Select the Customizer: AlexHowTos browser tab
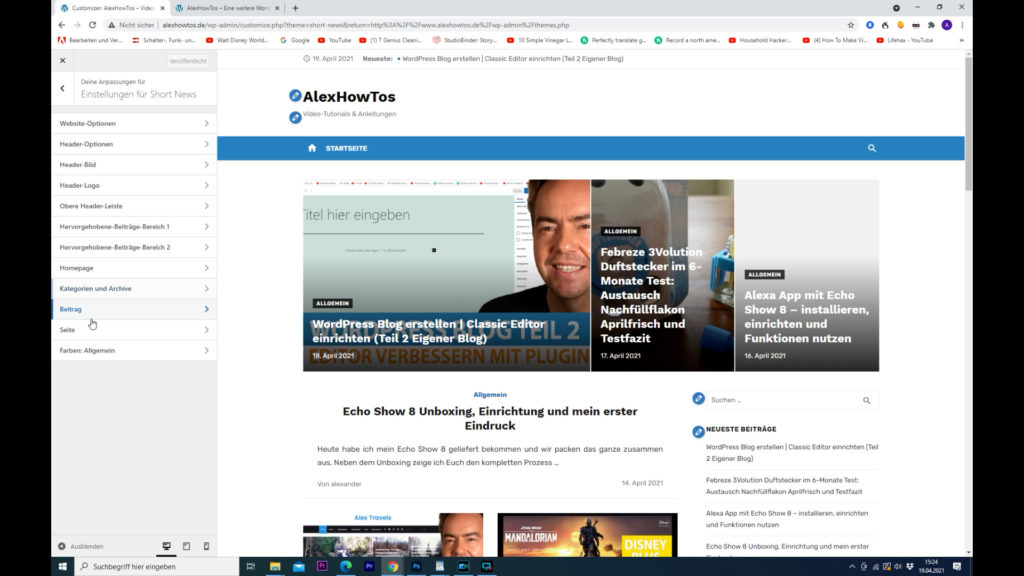The width and height of the screenshot is (1024, 576). coord(112,8)
